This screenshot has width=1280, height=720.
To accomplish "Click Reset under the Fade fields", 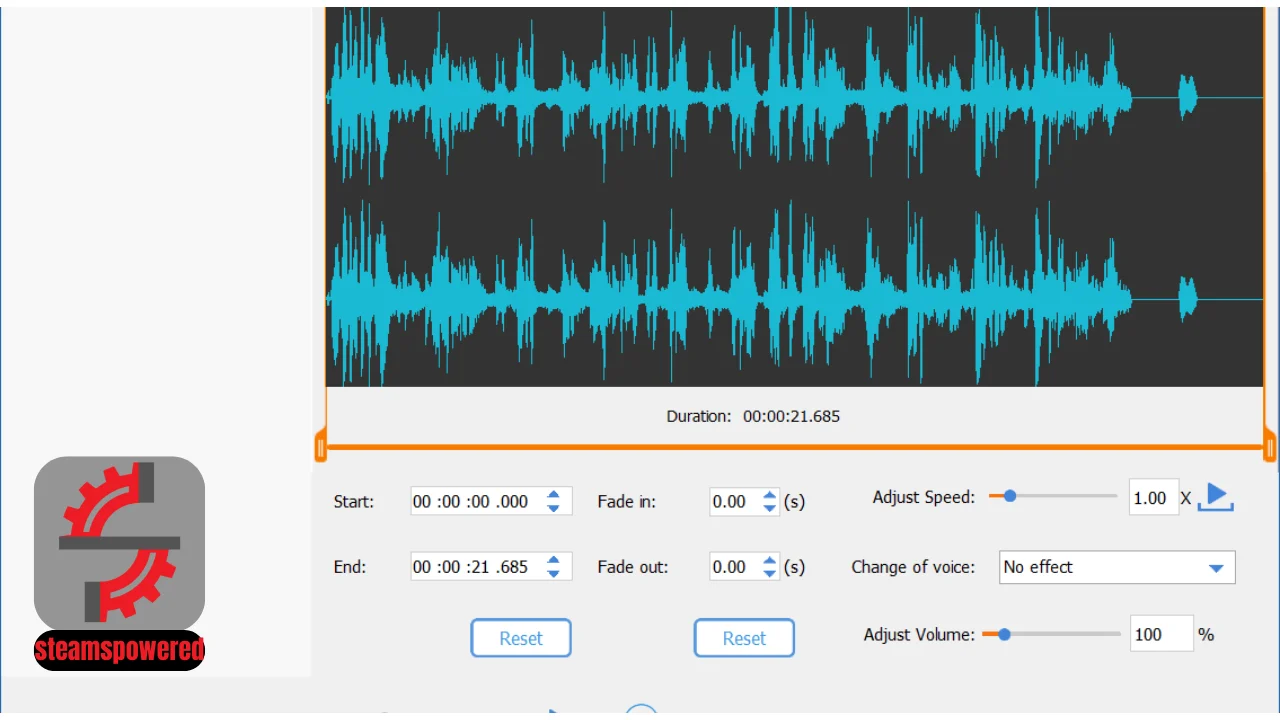I will point(744,638).
